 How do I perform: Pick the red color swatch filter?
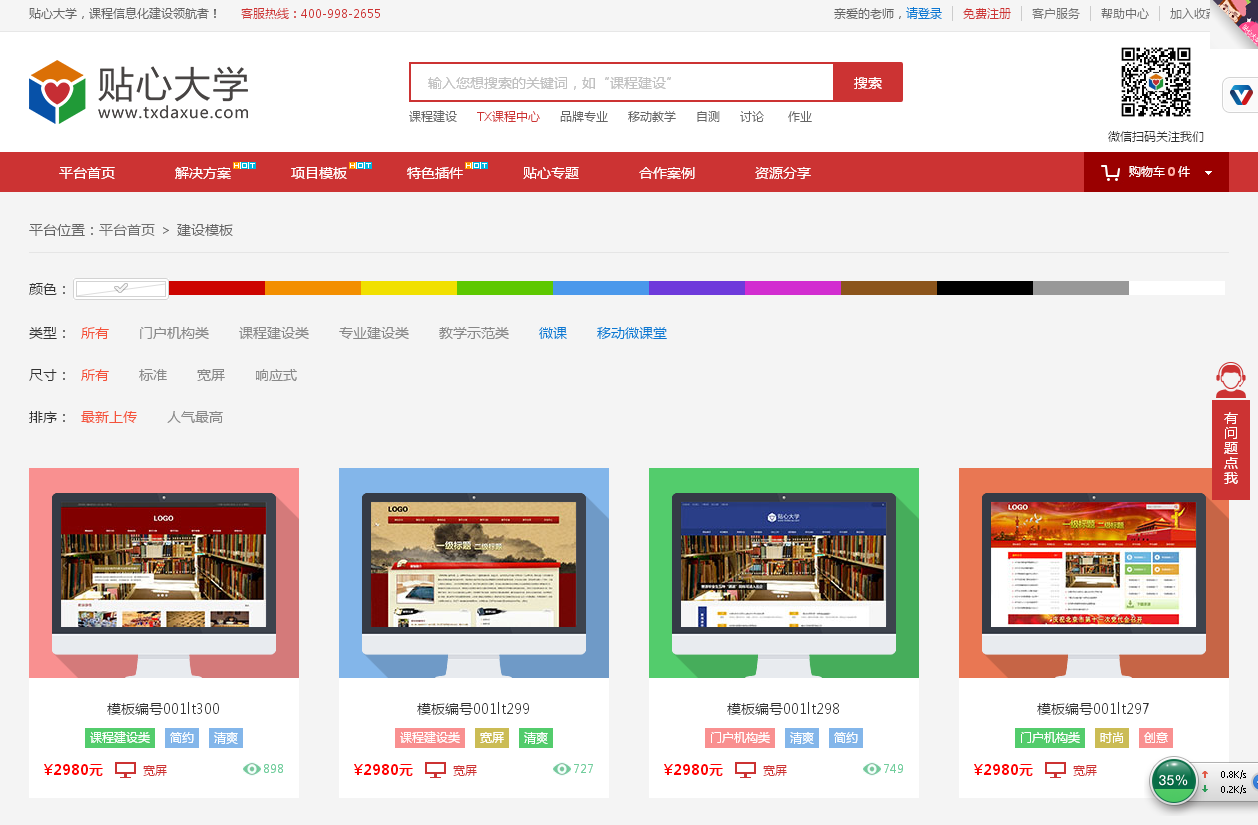click(x=216, y=288)
